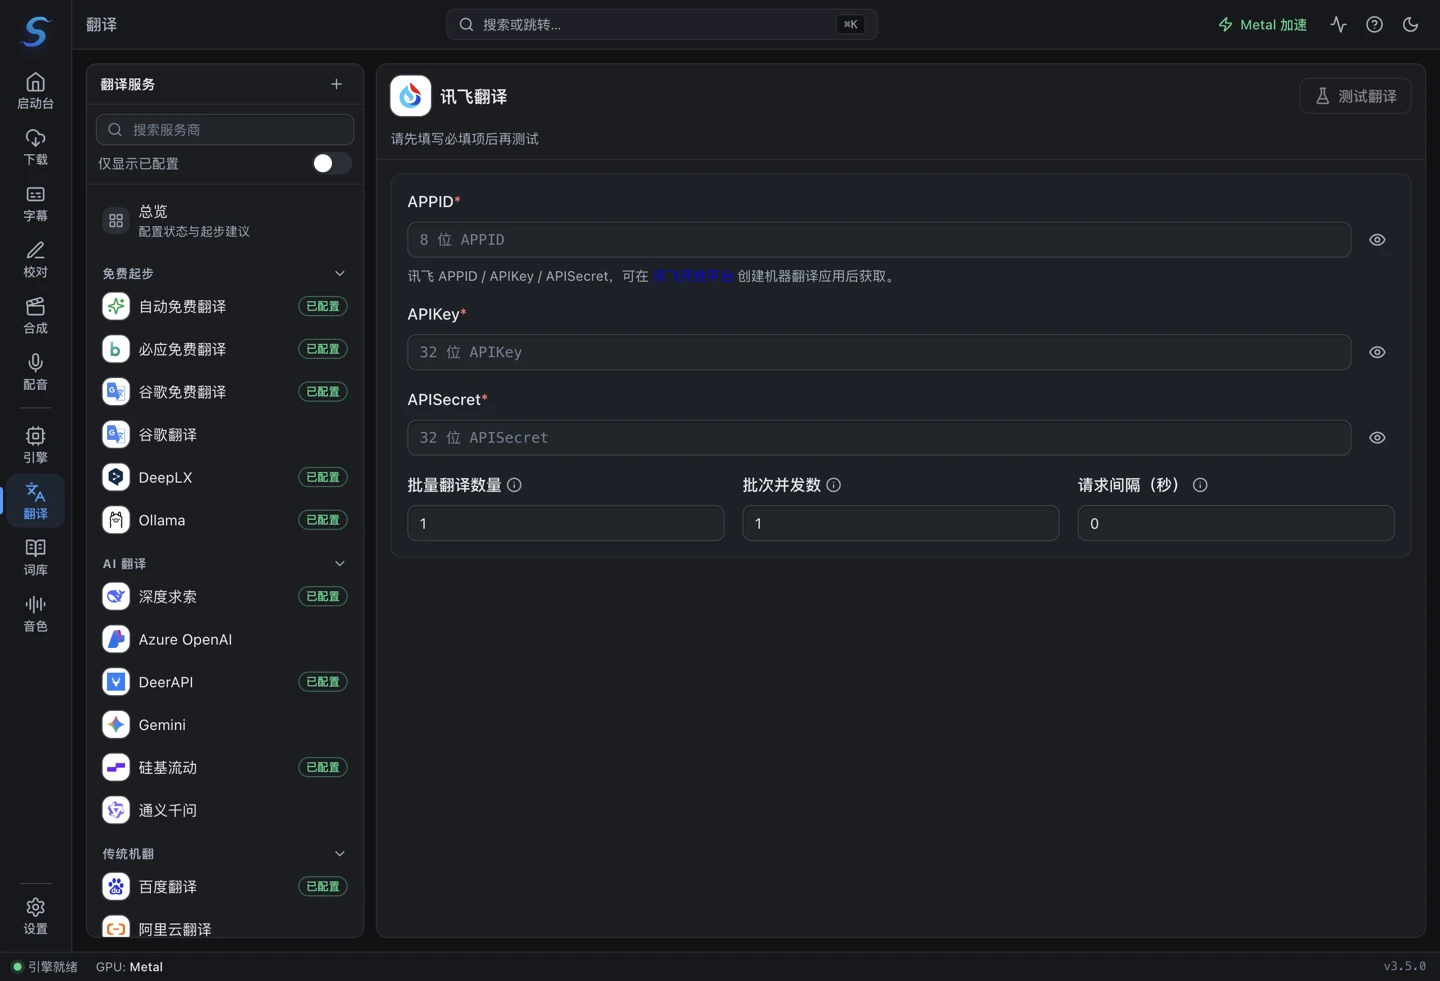Click the 请求间隔 value field

[x=1236, y=523]
